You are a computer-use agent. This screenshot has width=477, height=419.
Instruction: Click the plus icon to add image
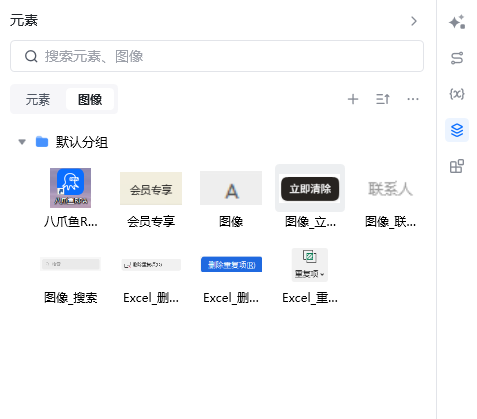353,99
